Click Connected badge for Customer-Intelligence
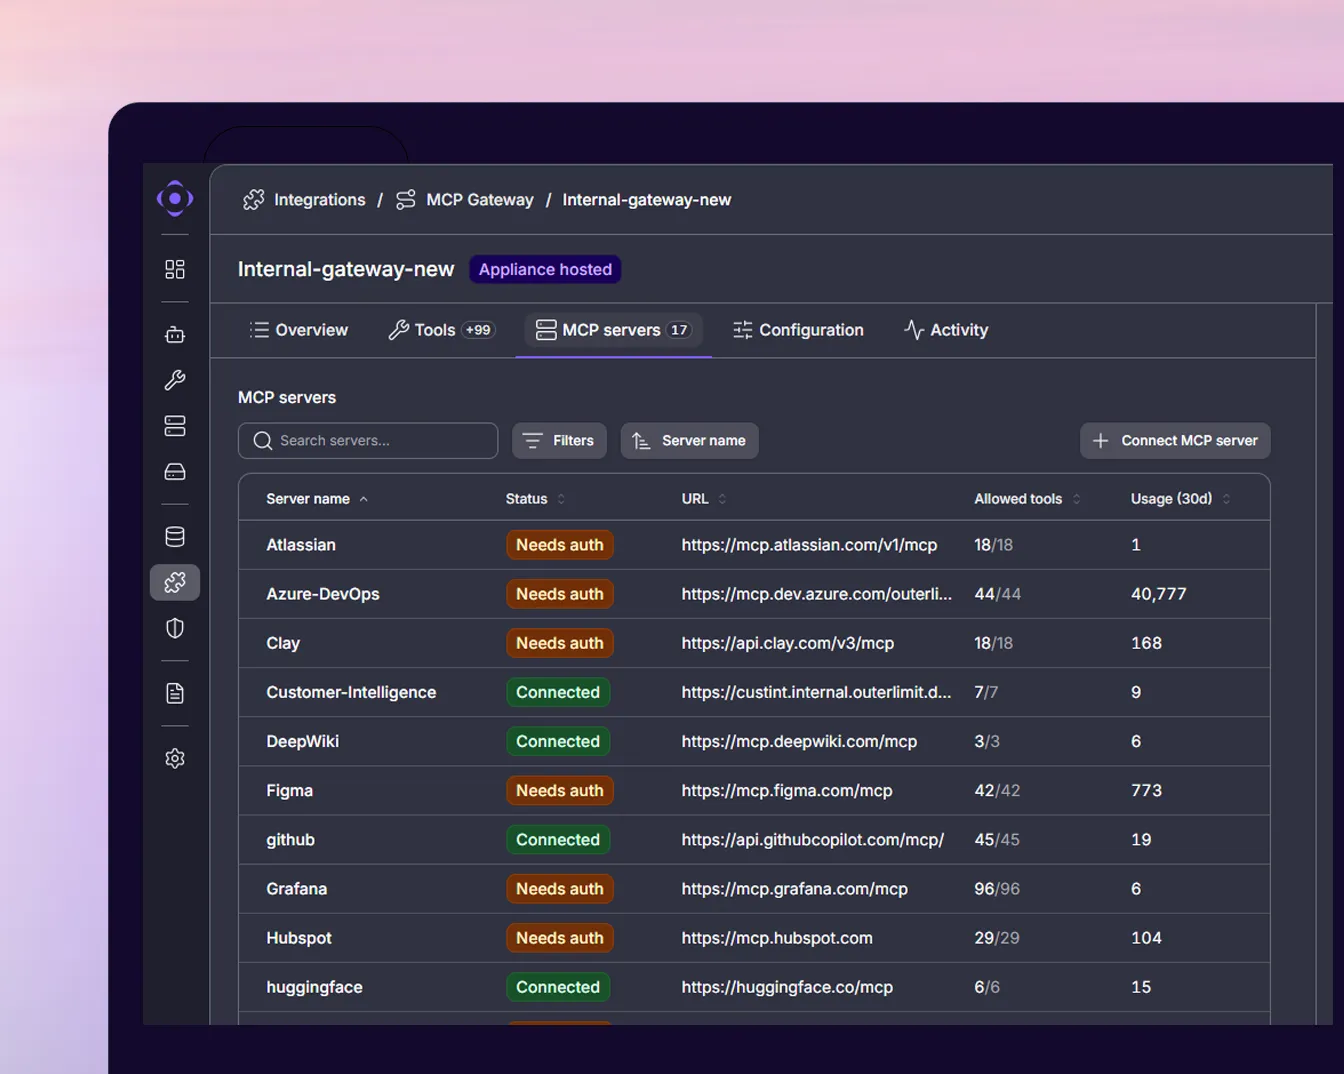Image resolution: width=1344 pixels, height=1074 pixels. point(558,692)
